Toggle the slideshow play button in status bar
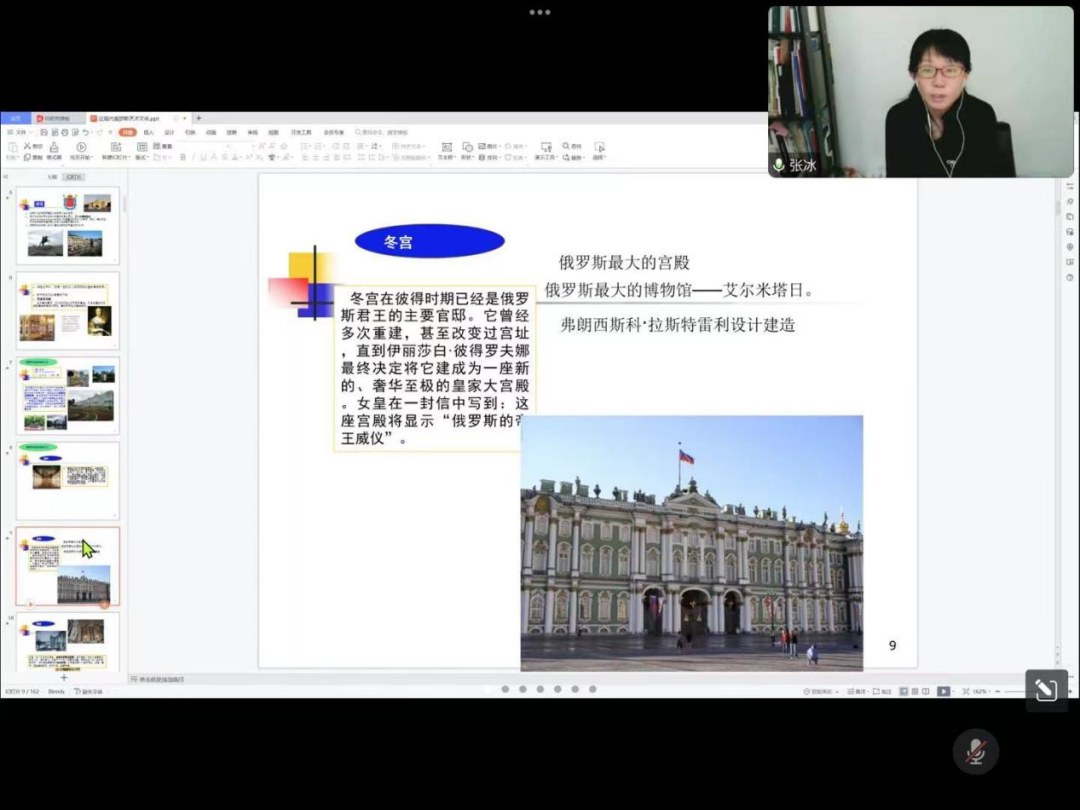 [944, 691]
